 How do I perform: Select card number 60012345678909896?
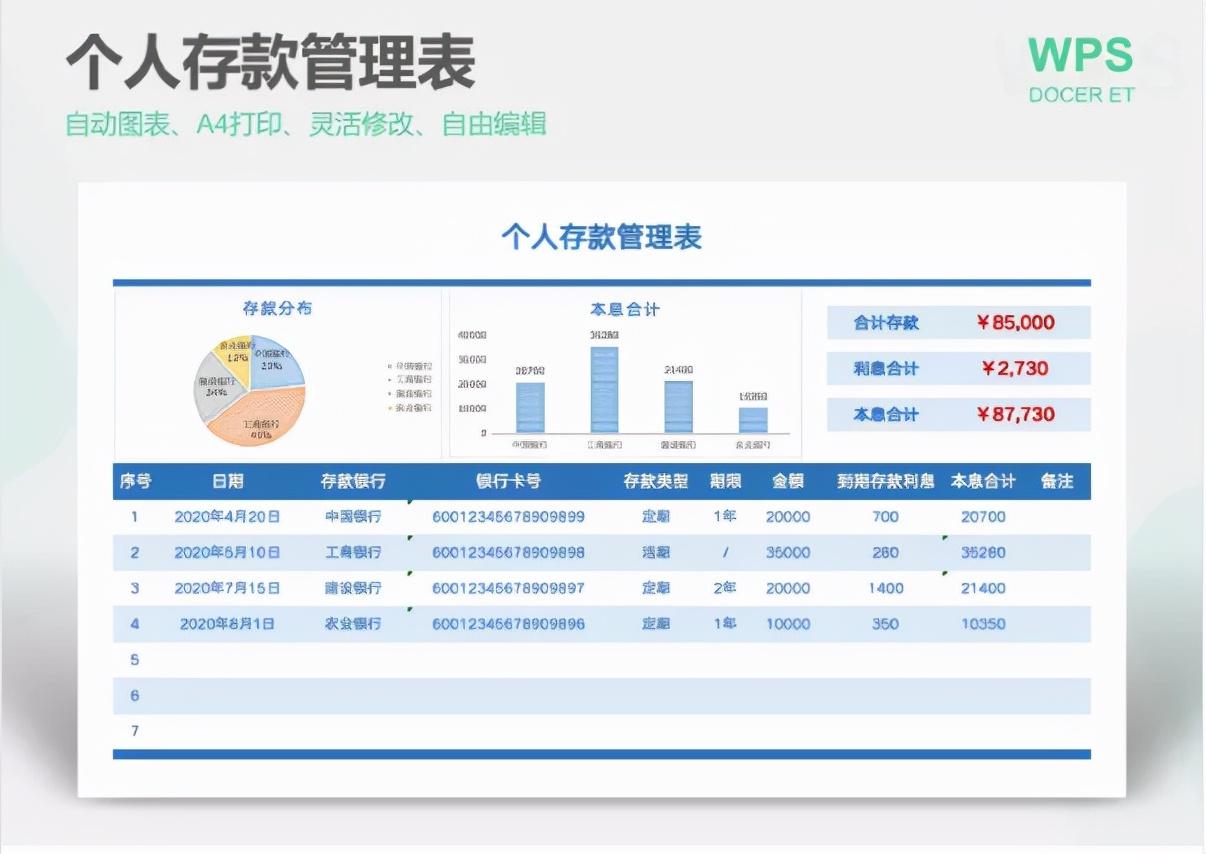(x=508, y=624)
